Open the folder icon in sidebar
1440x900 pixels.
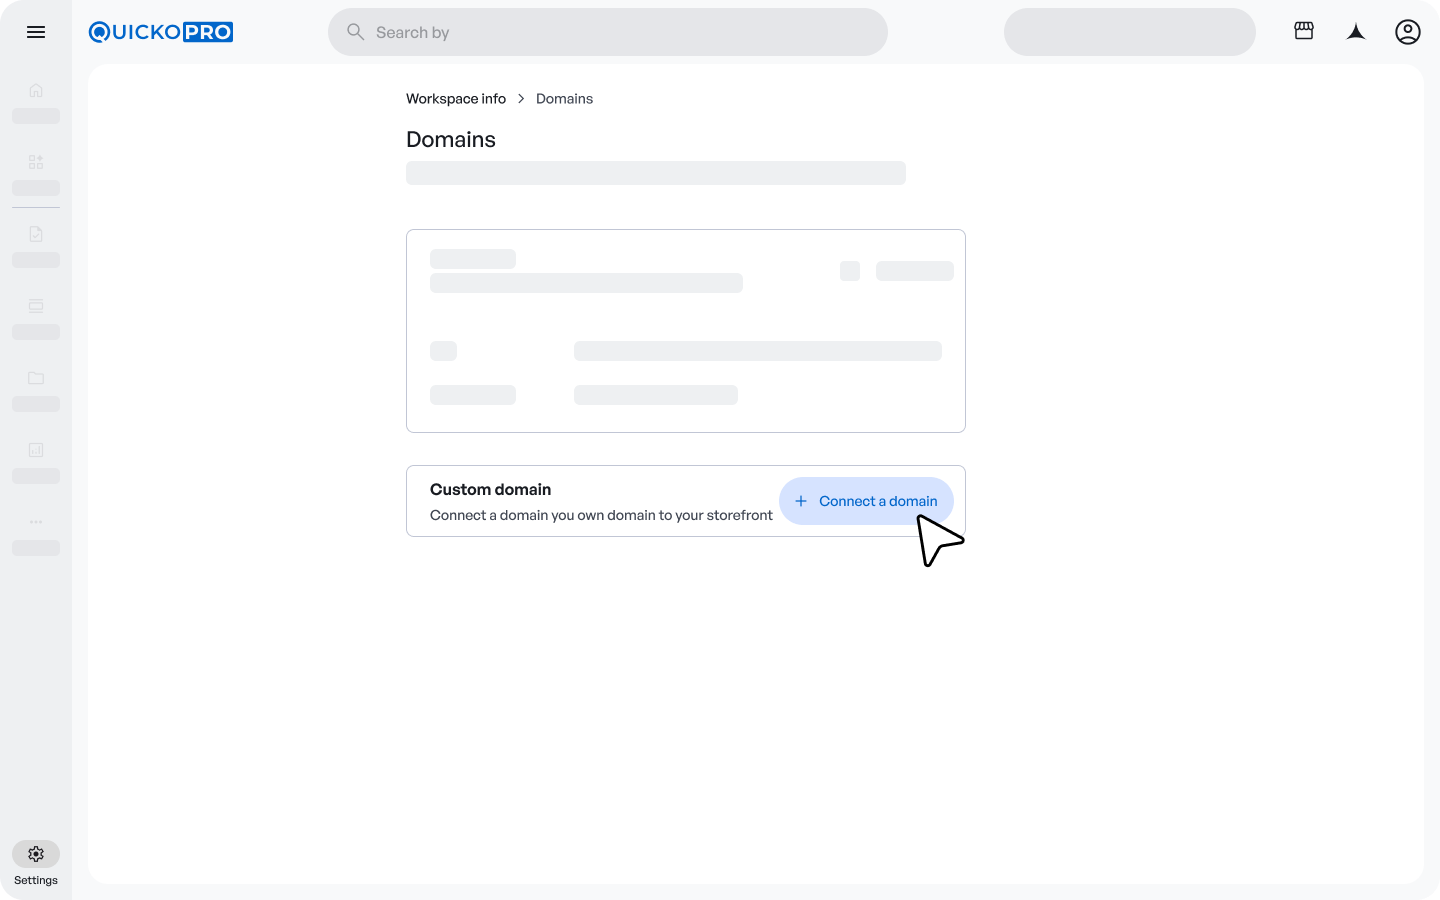[x=36, y=378]
